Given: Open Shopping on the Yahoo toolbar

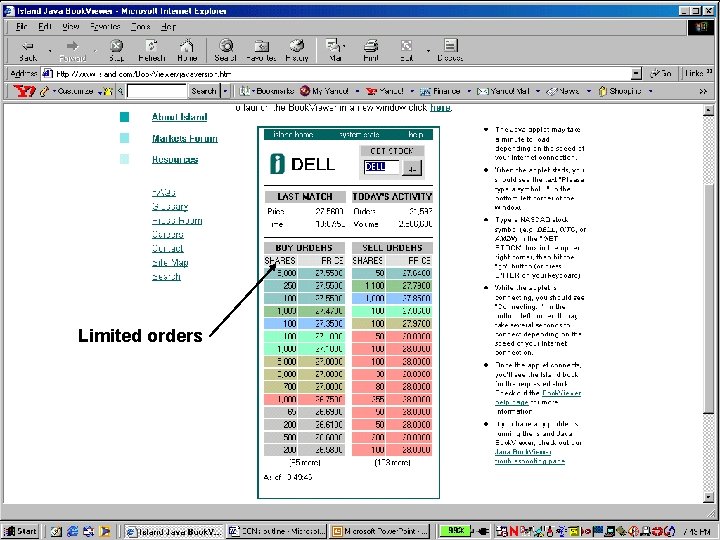Looking at the screenshot, I should (620, 91).
